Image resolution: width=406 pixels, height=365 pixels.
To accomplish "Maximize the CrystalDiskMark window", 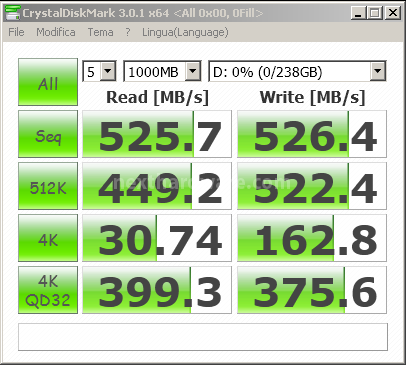I will [375, 13].
